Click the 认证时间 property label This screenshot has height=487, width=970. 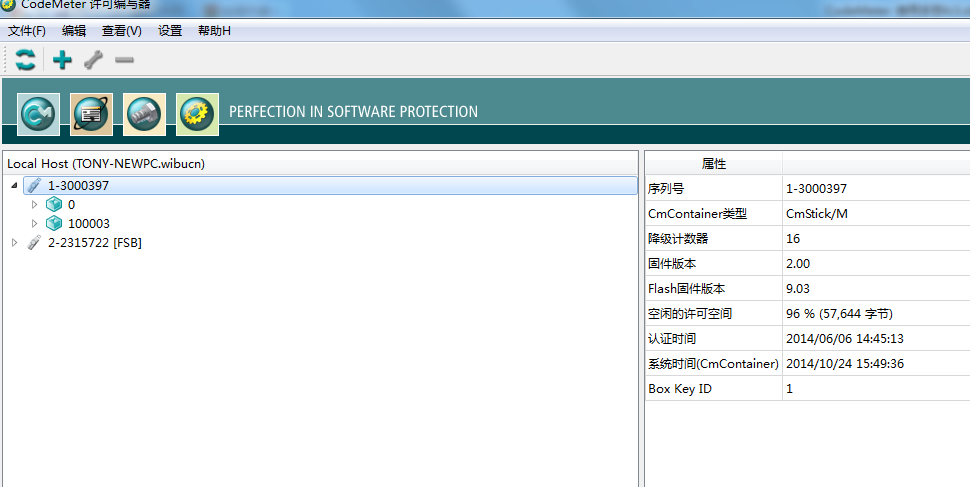coord(672,338)
